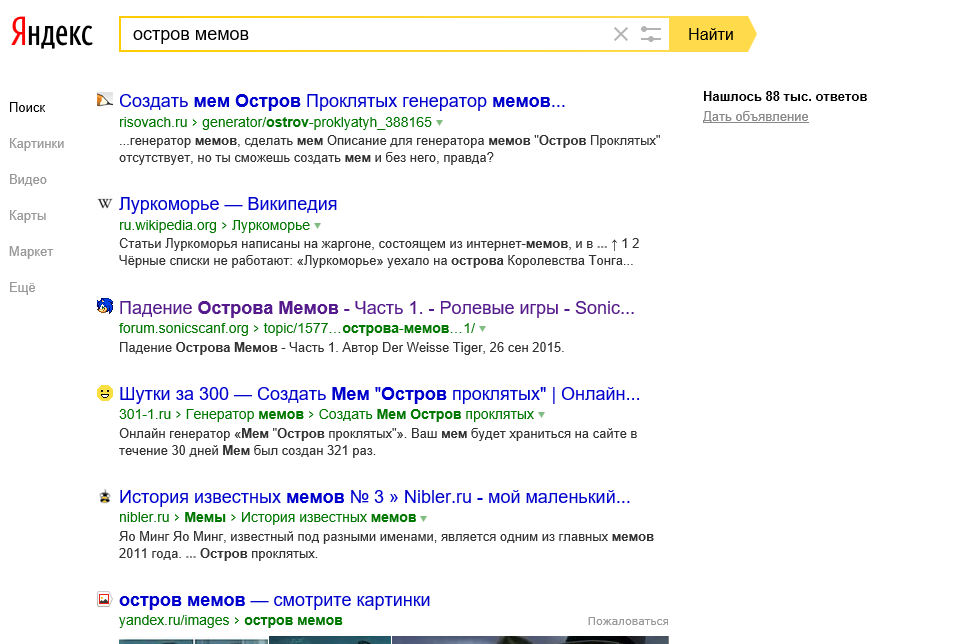Click the smiley favicon of 301-1.ru
963x644 pixels.
tap(104, 394)
